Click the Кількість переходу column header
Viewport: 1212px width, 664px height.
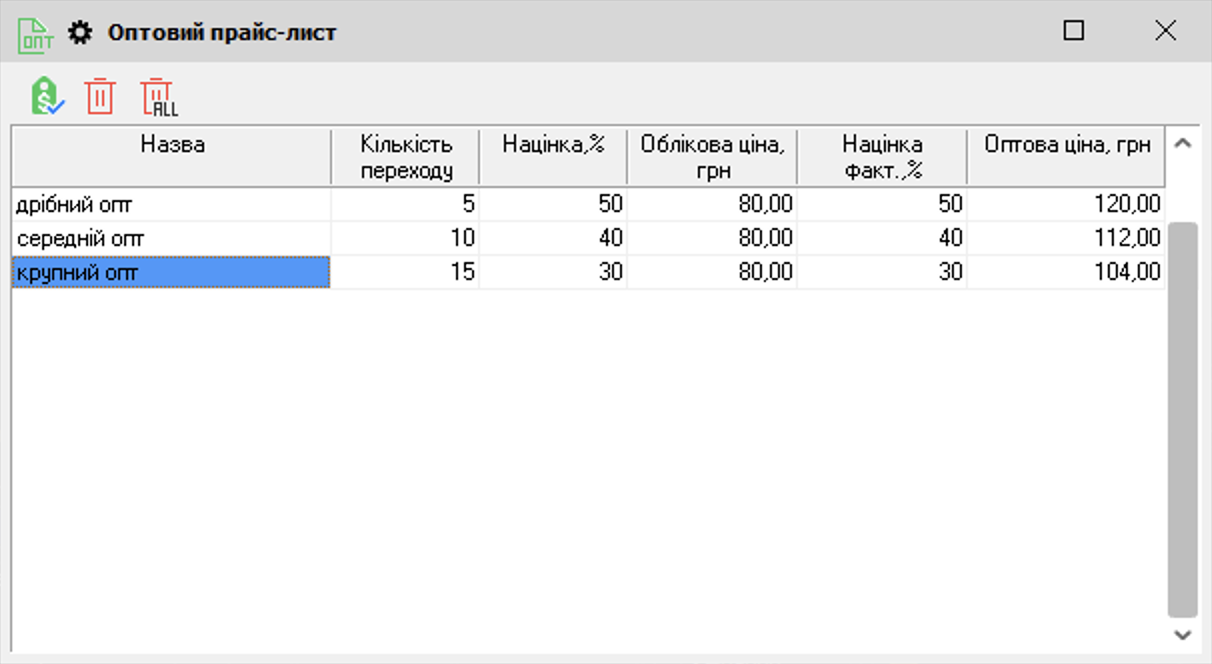(406, 153)
